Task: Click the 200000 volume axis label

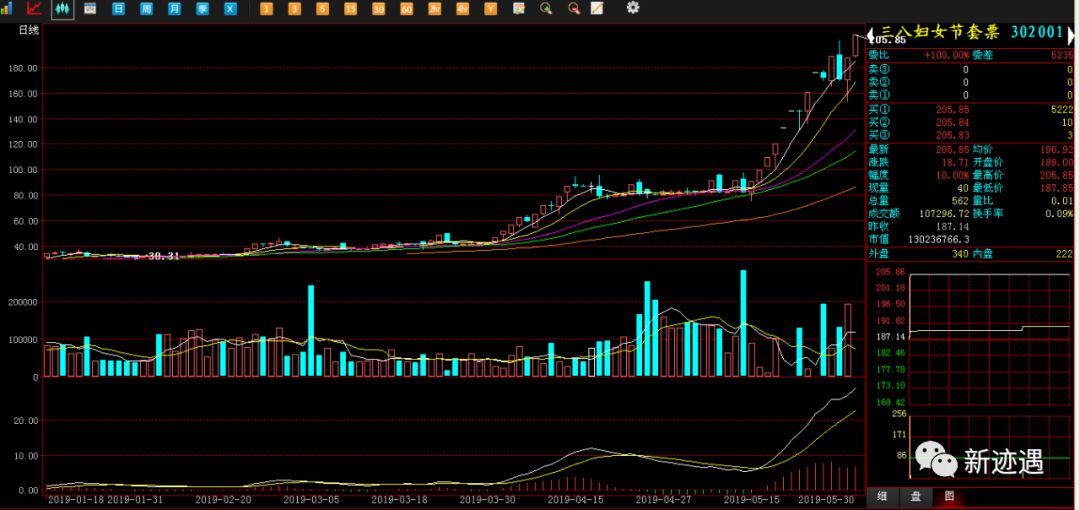Action: pos(24,302)
